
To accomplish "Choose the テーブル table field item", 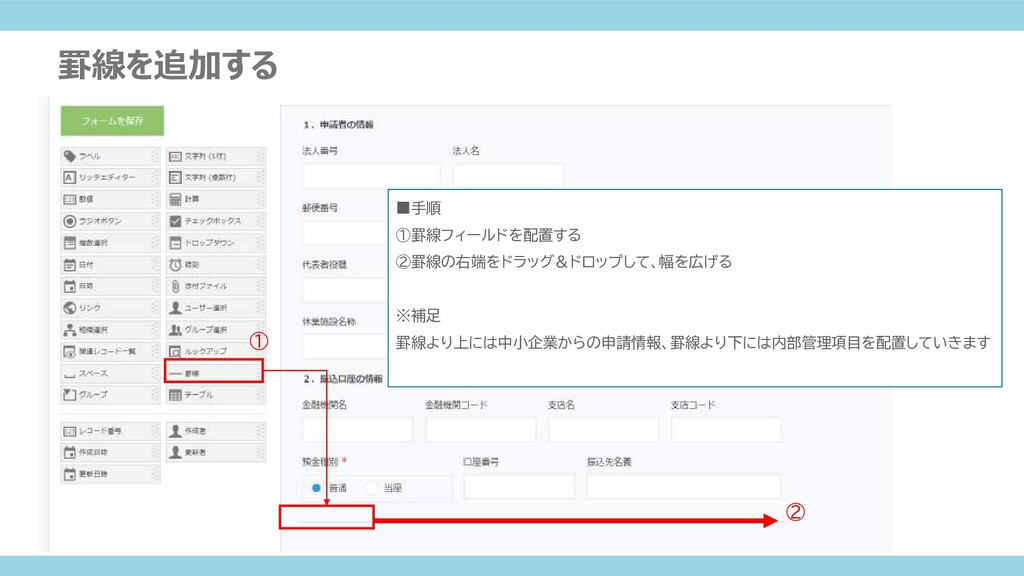I will (216, 394).
